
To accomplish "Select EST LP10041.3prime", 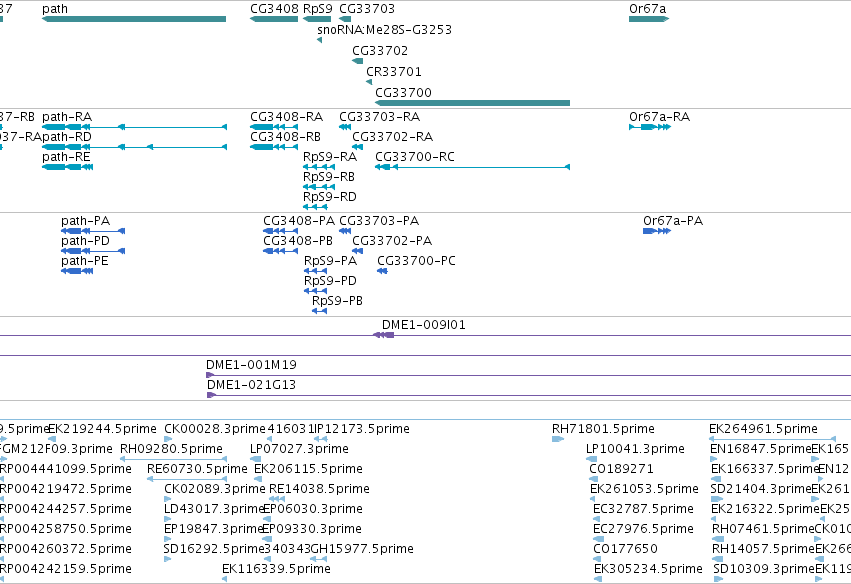I will (x=635, y=449).
